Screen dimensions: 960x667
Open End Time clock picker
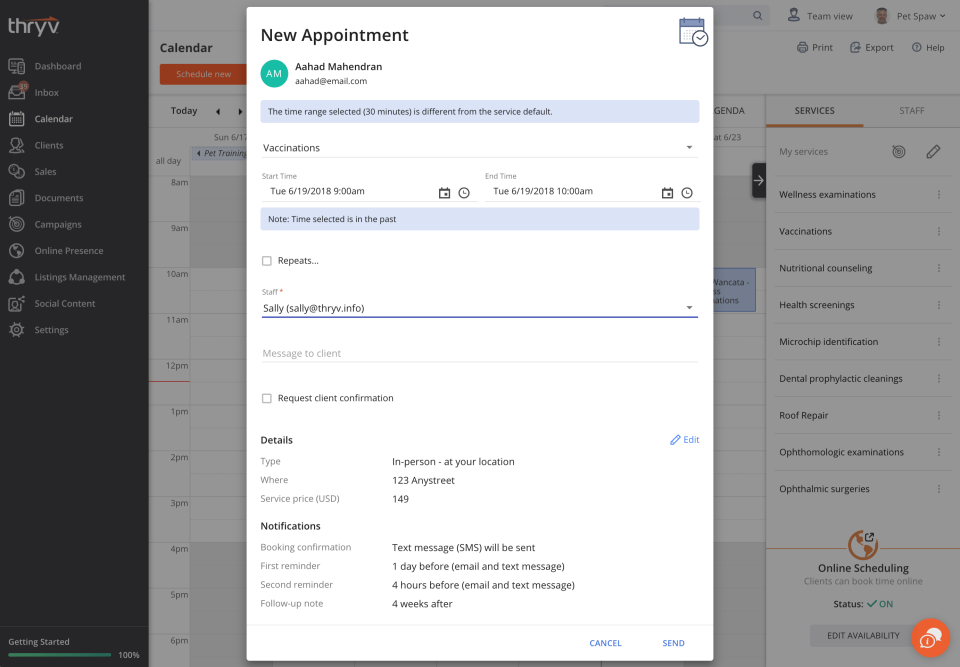pyautogui.click(x=687, y=193)
